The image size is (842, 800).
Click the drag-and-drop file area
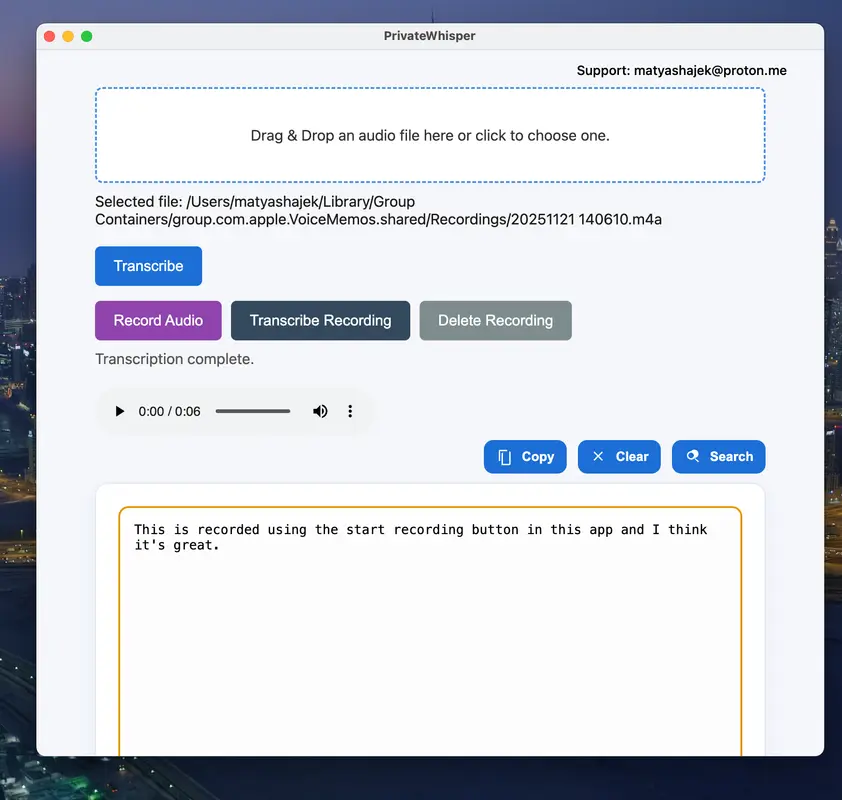pyautogui.click(x=430, y=135)
